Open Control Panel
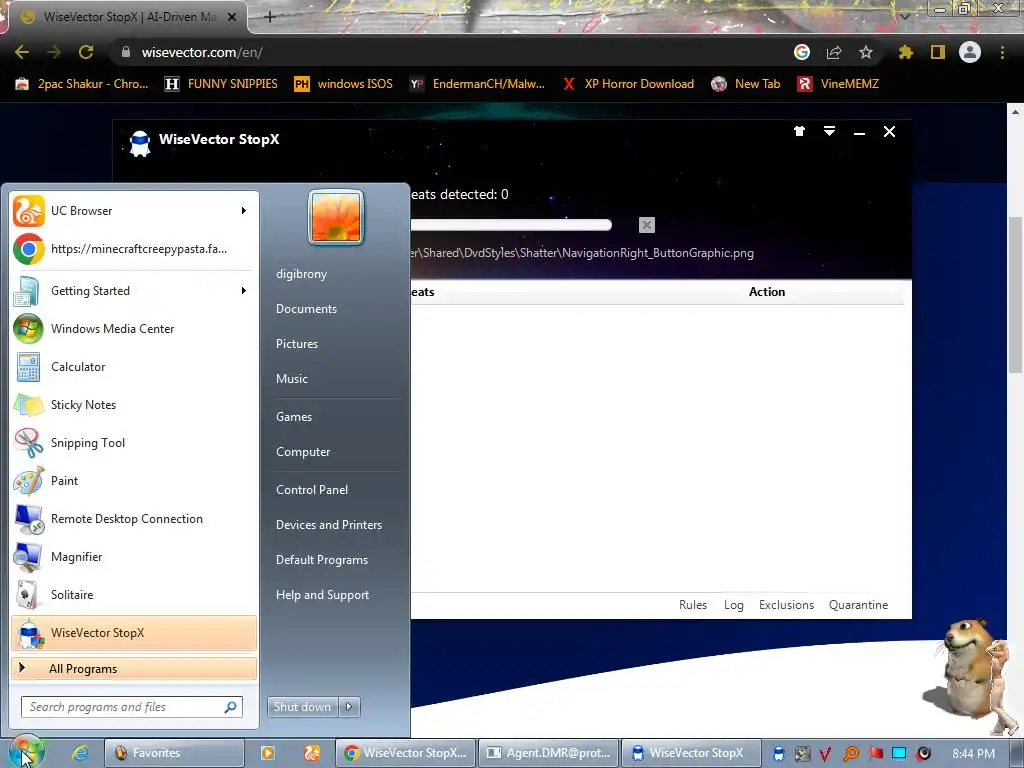 pyautogui.click(x=312, y=490)
